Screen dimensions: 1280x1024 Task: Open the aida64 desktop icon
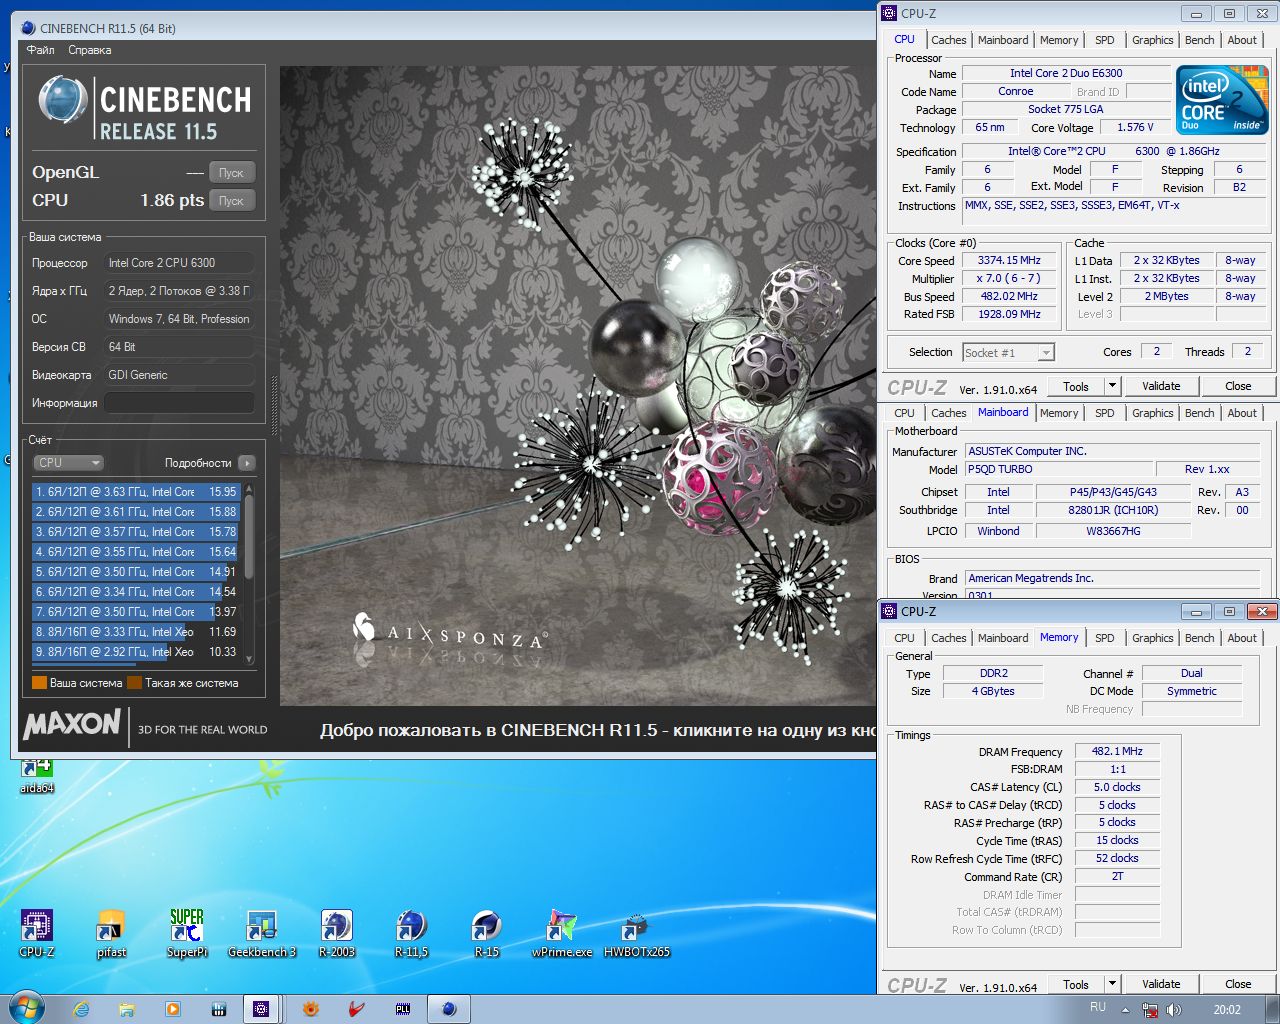(x=37, y=776)
